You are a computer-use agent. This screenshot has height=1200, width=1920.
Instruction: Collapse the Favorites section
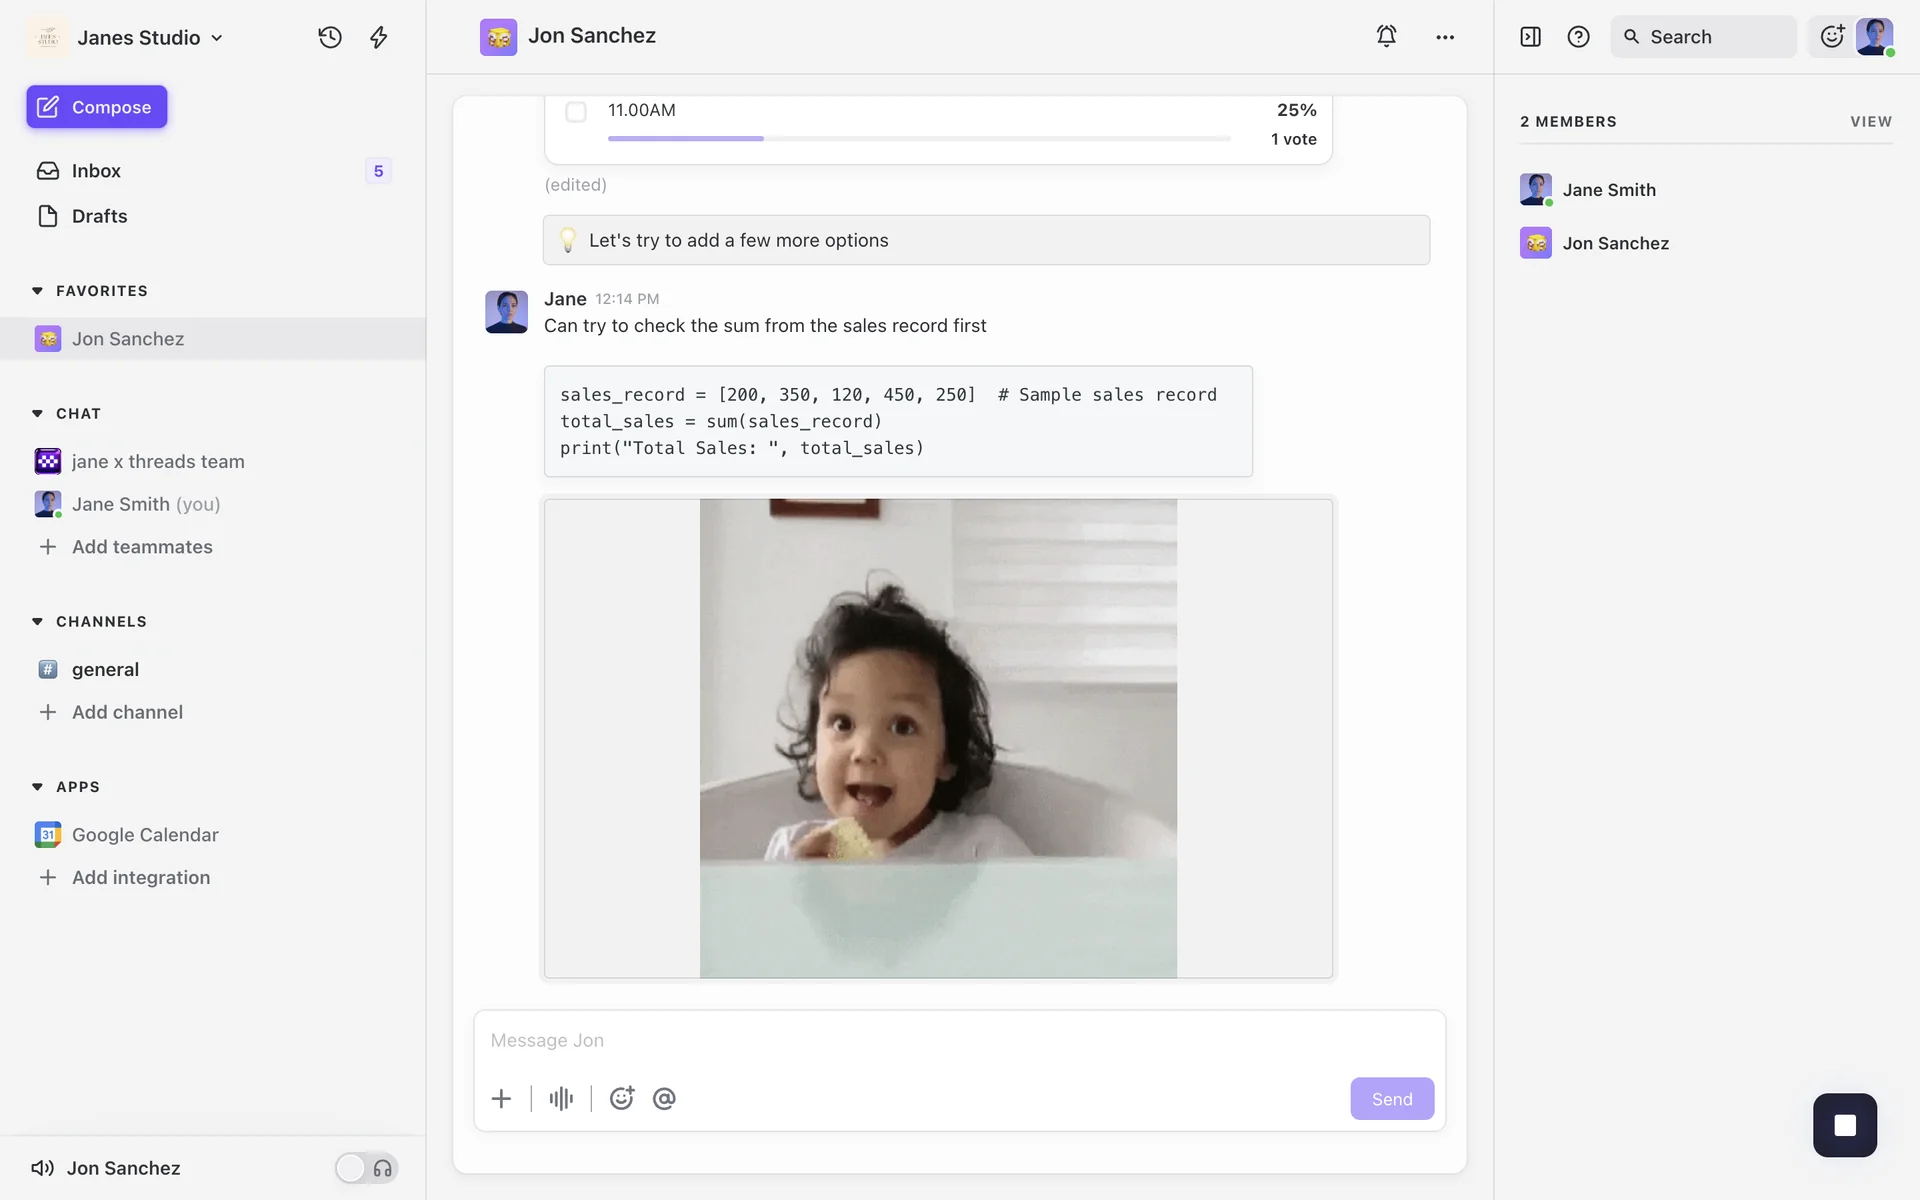point(37,291)
